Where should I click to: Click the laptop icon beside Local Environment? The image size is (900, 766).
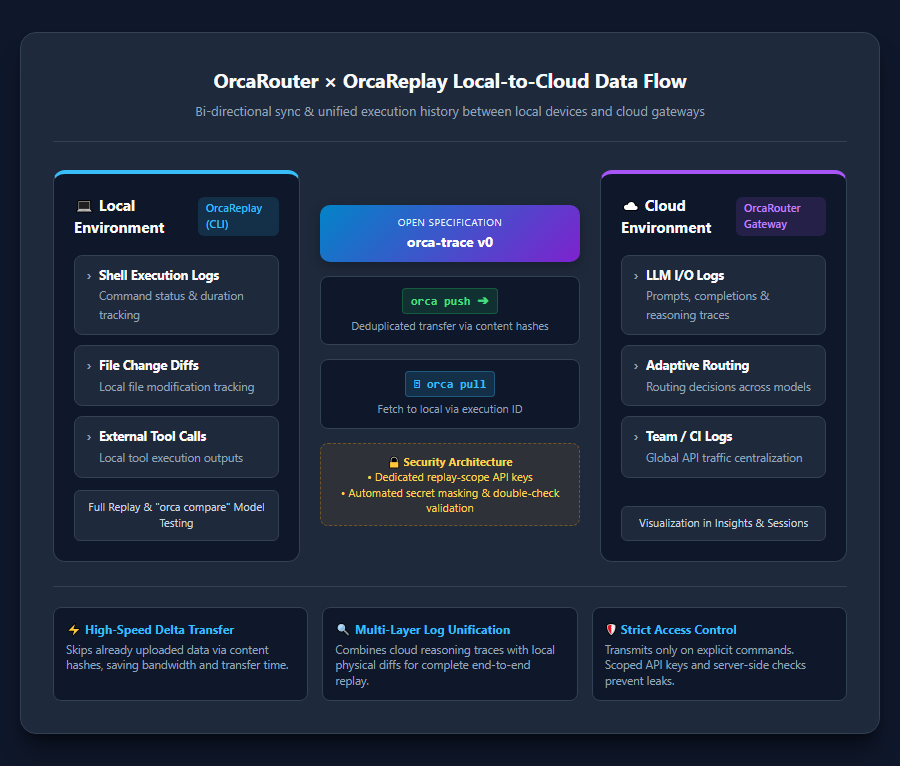pos(84,206)
